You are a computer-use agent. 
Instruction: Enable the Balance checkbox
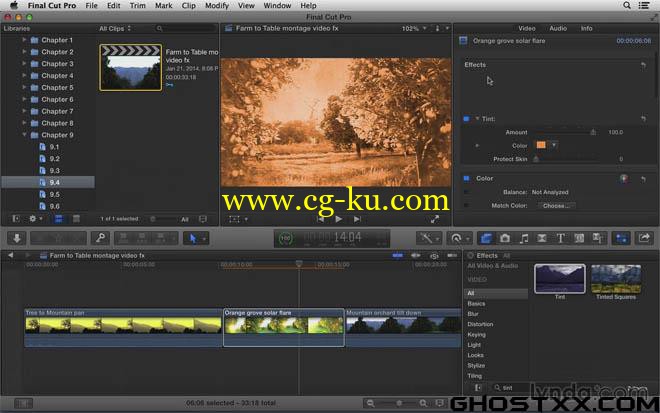pos(466,192)
